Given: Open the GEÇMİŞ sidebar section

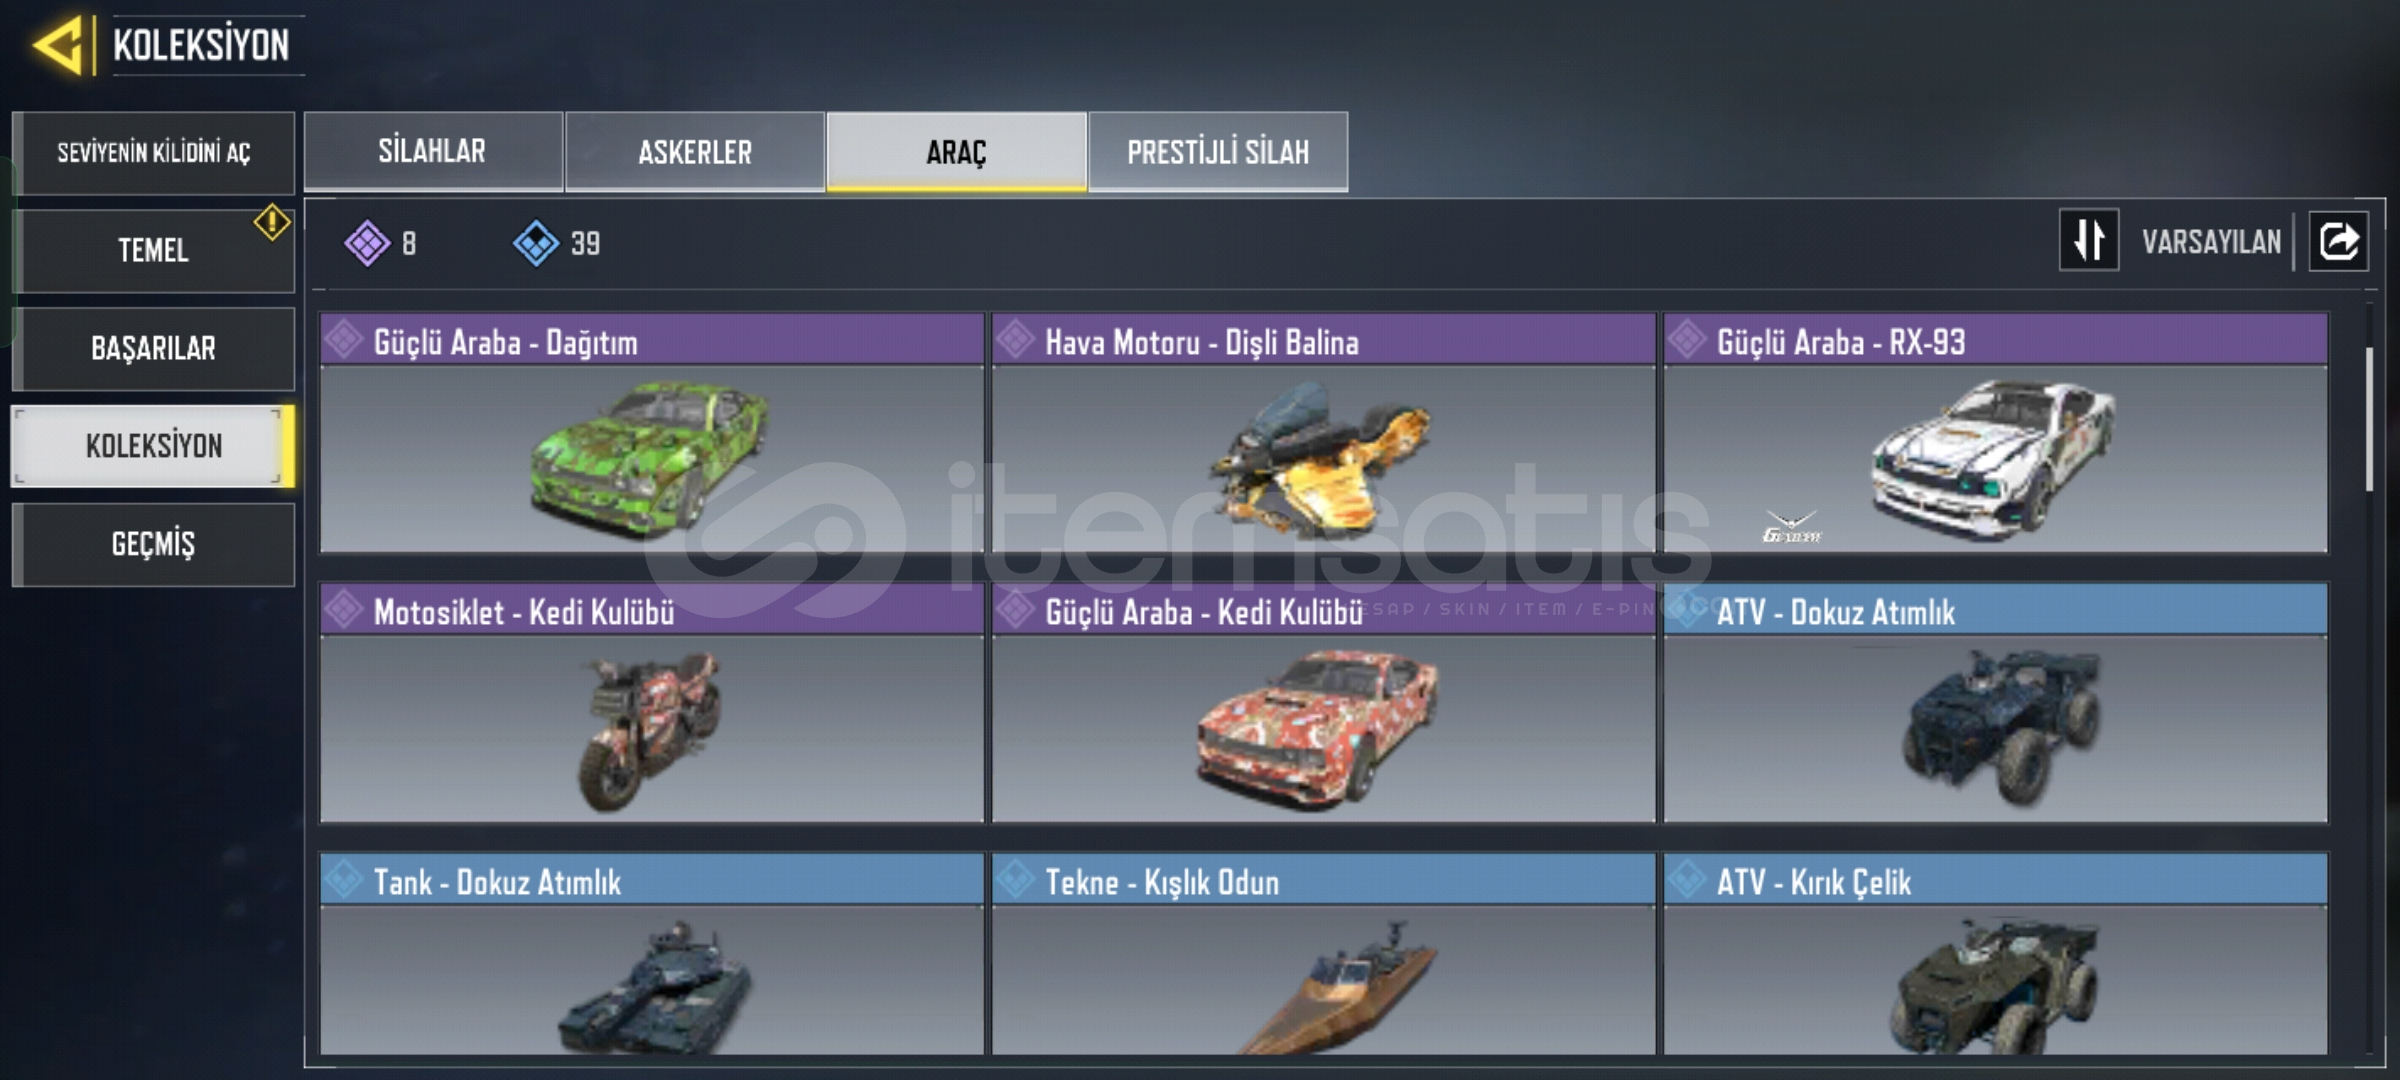Looking at the screenshot, I should point(154,544).
